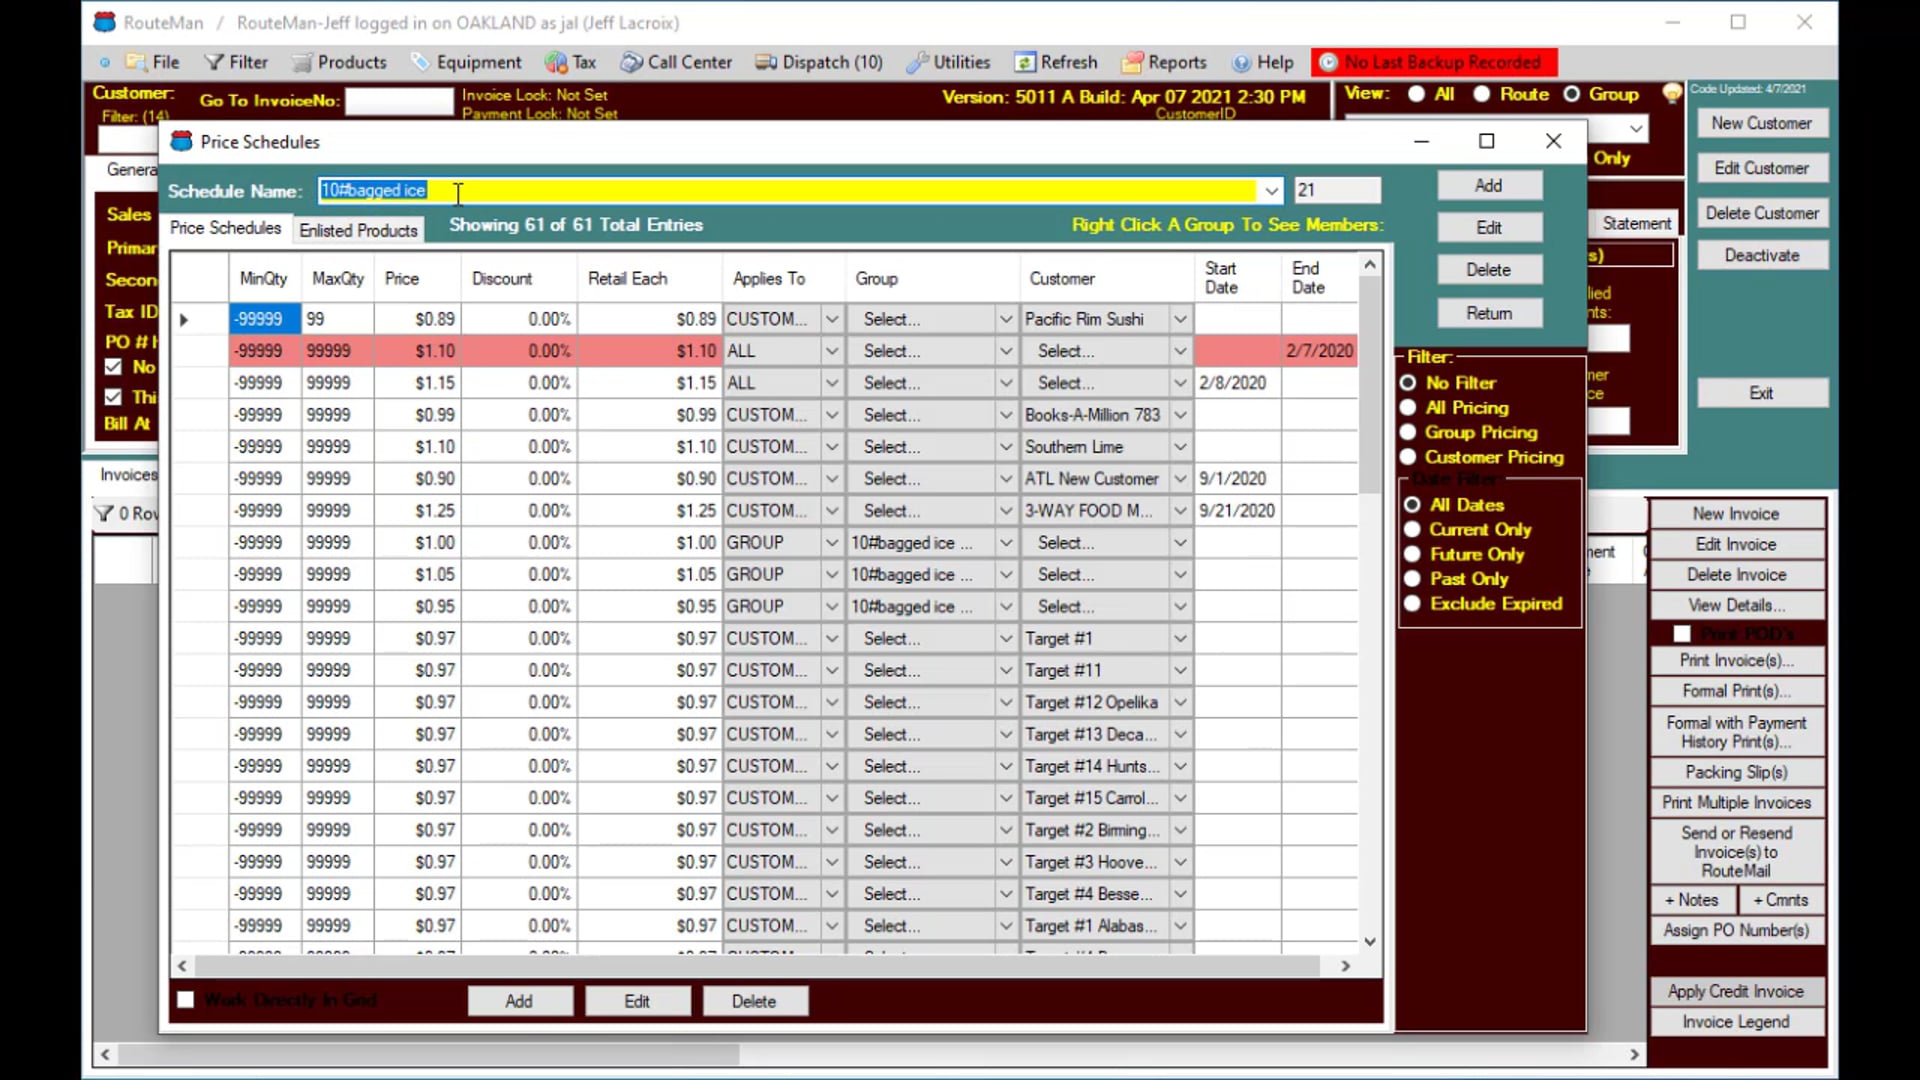This screenshot has height=1080, width=1920.
Task: Switch to the Price Schedules tab
Action: [x=226, y=228]
